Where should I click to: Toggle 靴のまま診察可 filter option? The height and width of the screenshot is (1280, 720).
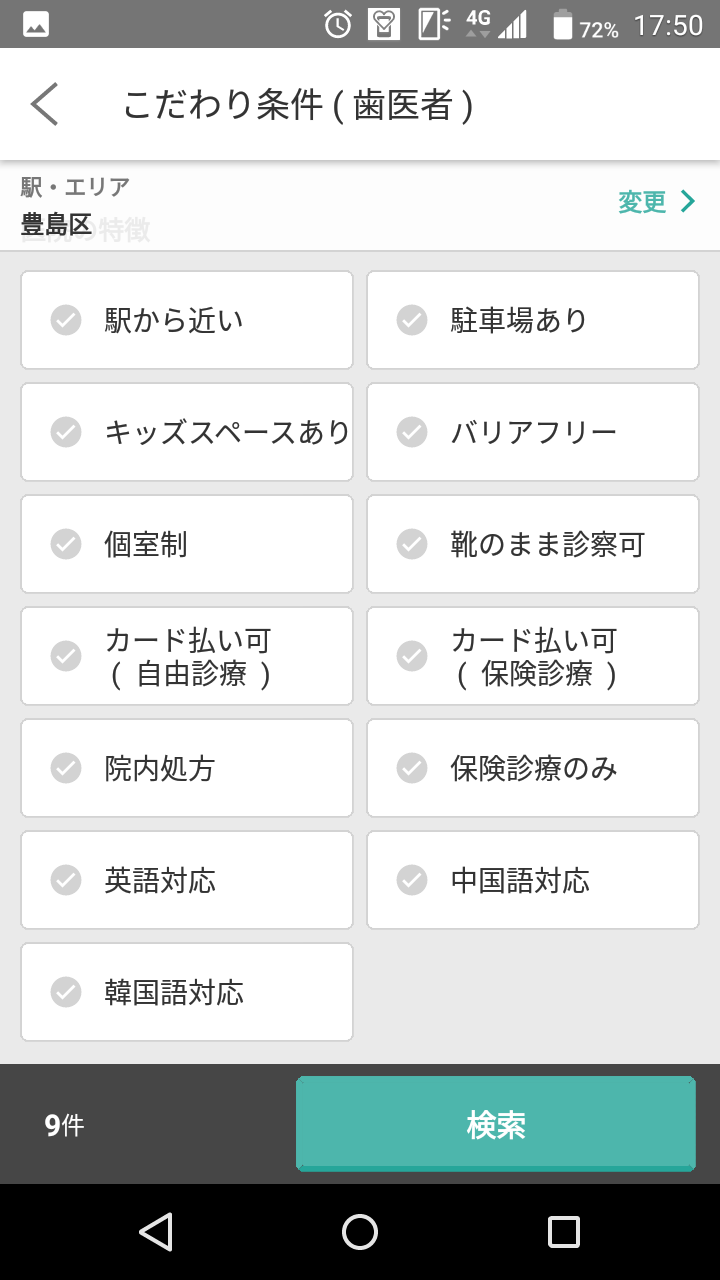533,544
